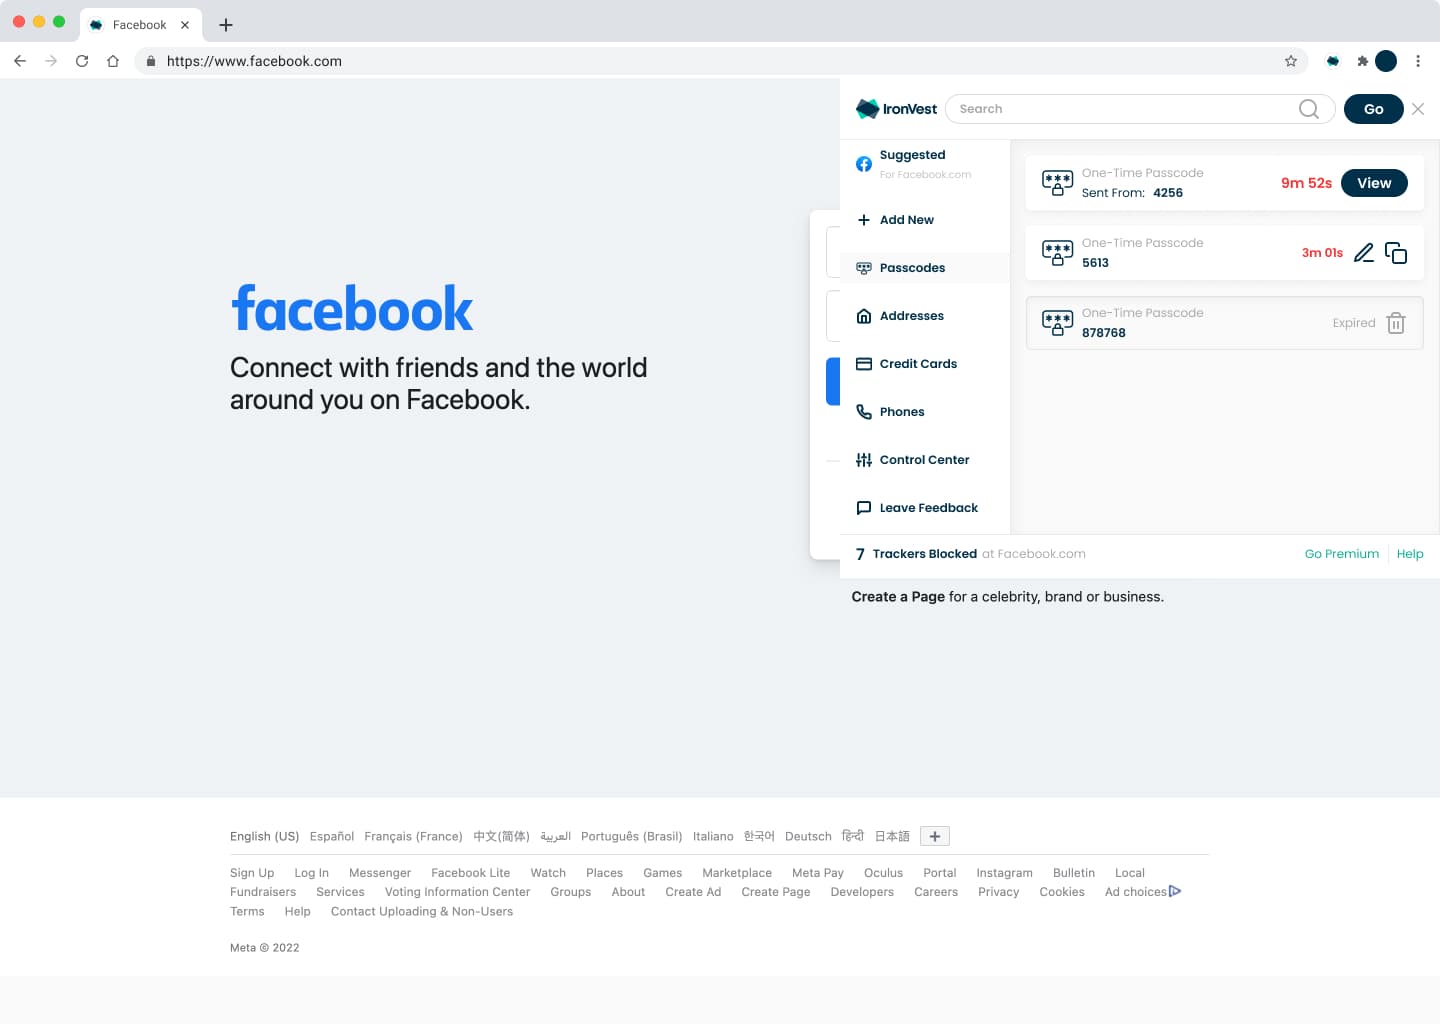Open a new browser tab
The height and width of the screenshot is (1024, 1440).
click(226, 25)
